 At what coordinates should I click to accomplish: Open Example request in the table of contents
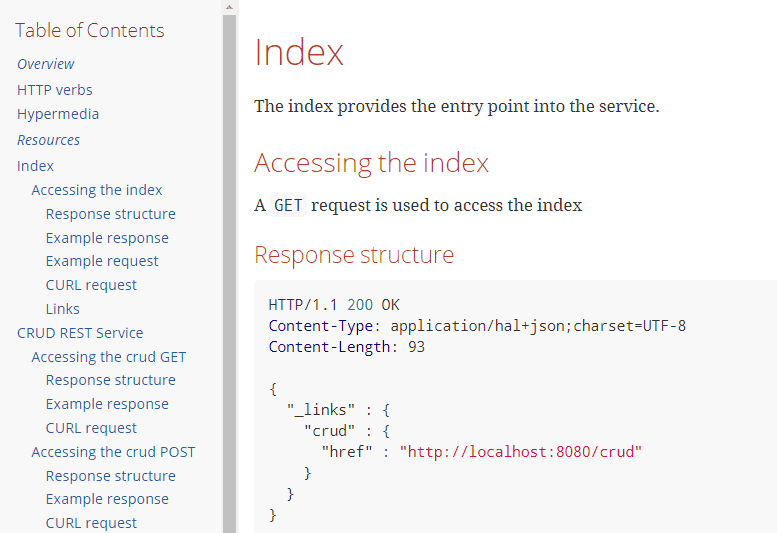pos(102,261)
